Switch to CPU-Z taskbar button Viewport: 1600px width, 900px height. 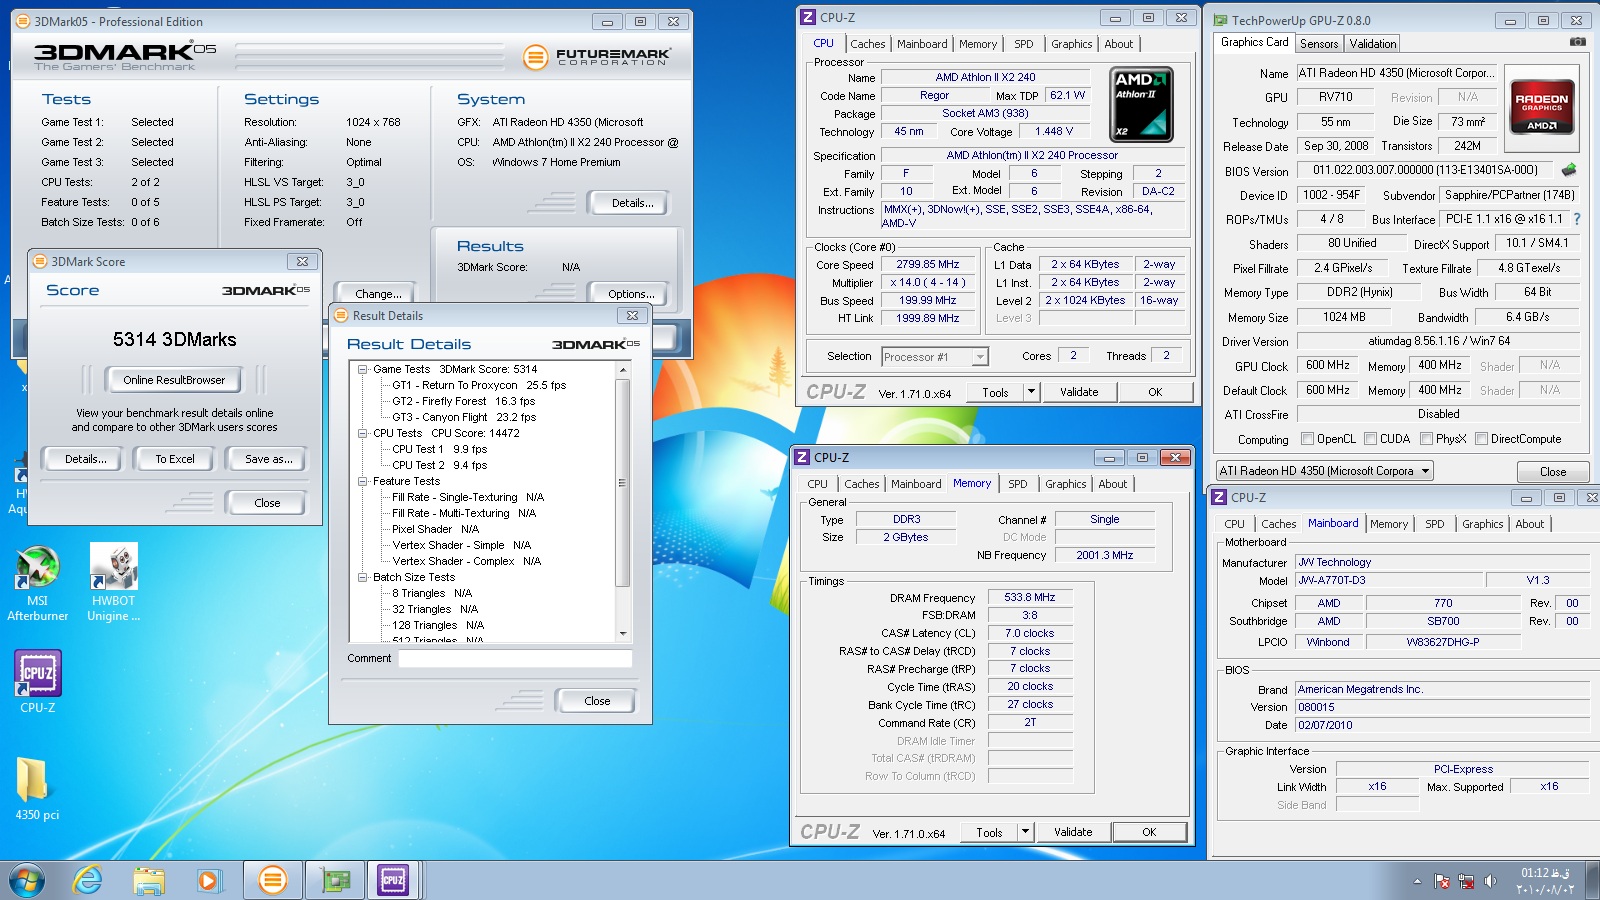(x=393, y=880)
